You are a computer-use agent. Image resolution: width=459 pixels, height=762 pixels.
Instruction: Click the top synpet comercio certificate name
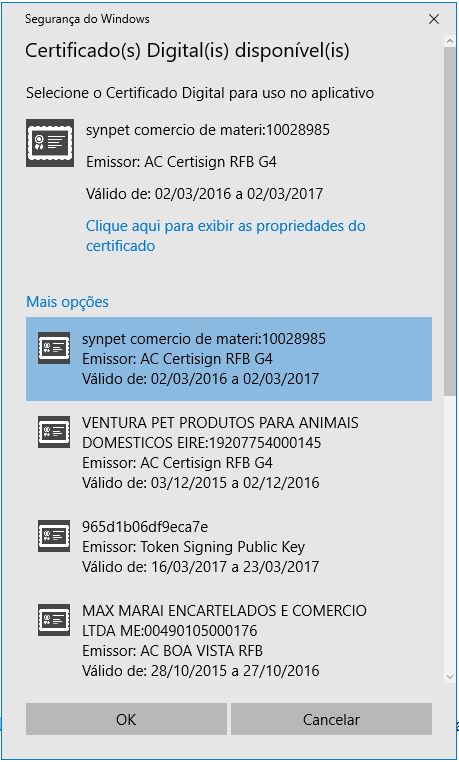pyautogui.click(x=208, y=130)
